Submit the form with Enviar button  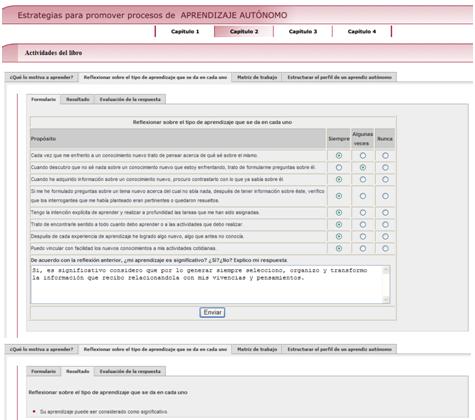tap(212, 312)
